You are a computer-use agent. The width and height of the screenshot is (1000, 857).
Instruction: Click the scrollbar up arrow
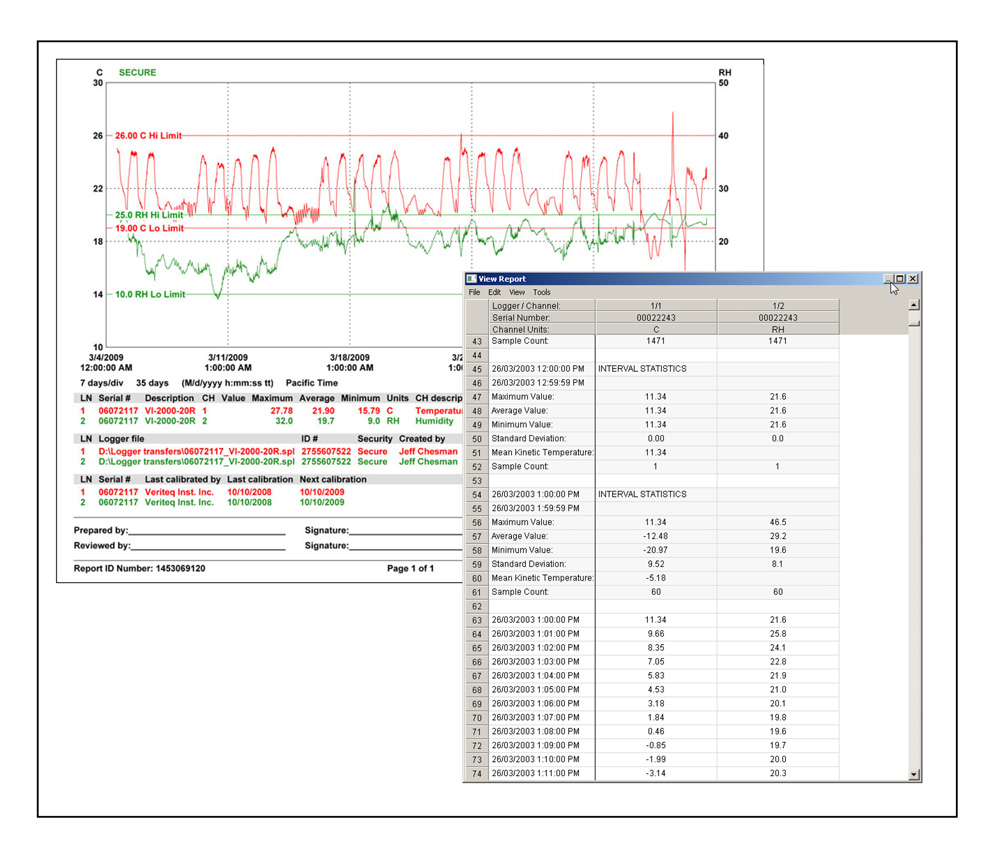pos(914,305)
